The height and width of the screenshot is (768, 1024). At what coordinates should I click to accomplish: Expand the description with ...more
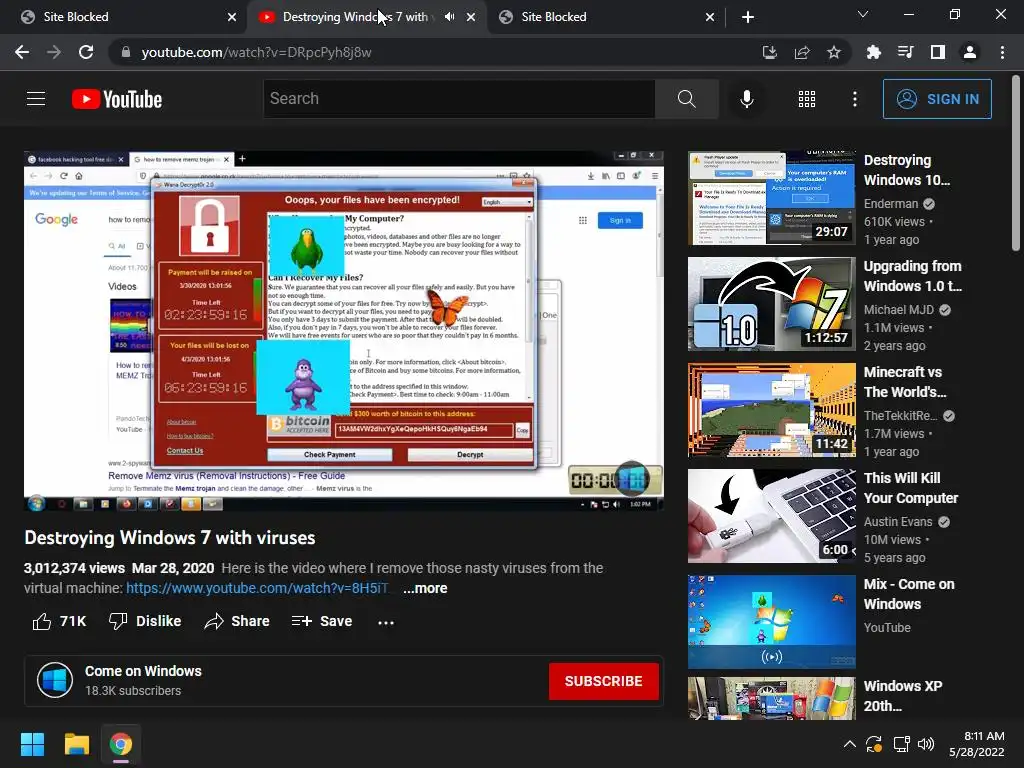coord(425,588)
